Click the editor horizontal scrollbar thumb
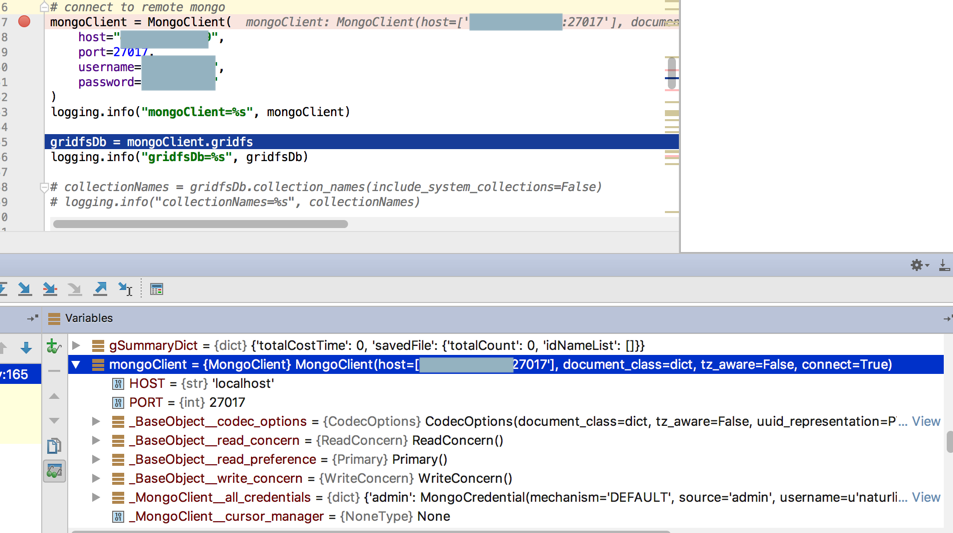 tap(201, 224)
